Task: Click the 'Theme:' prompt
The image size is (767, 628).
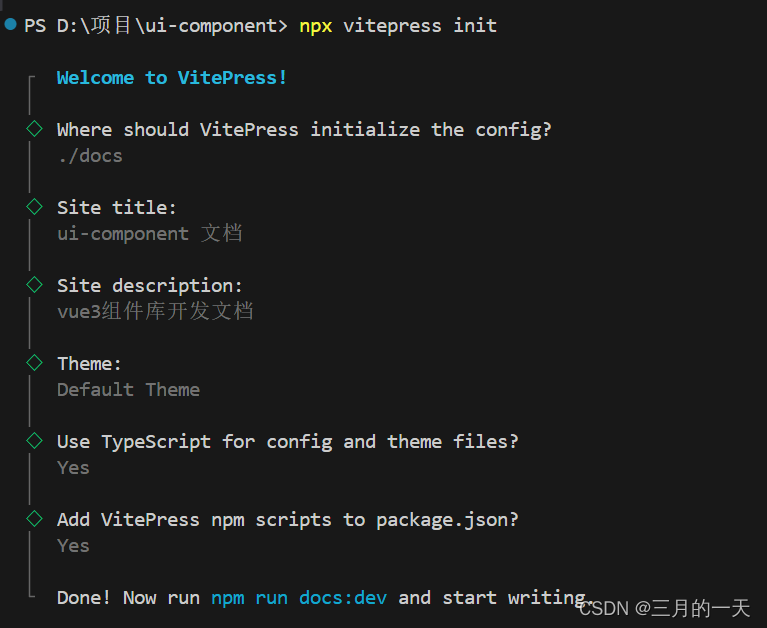Action: point(89,364)
